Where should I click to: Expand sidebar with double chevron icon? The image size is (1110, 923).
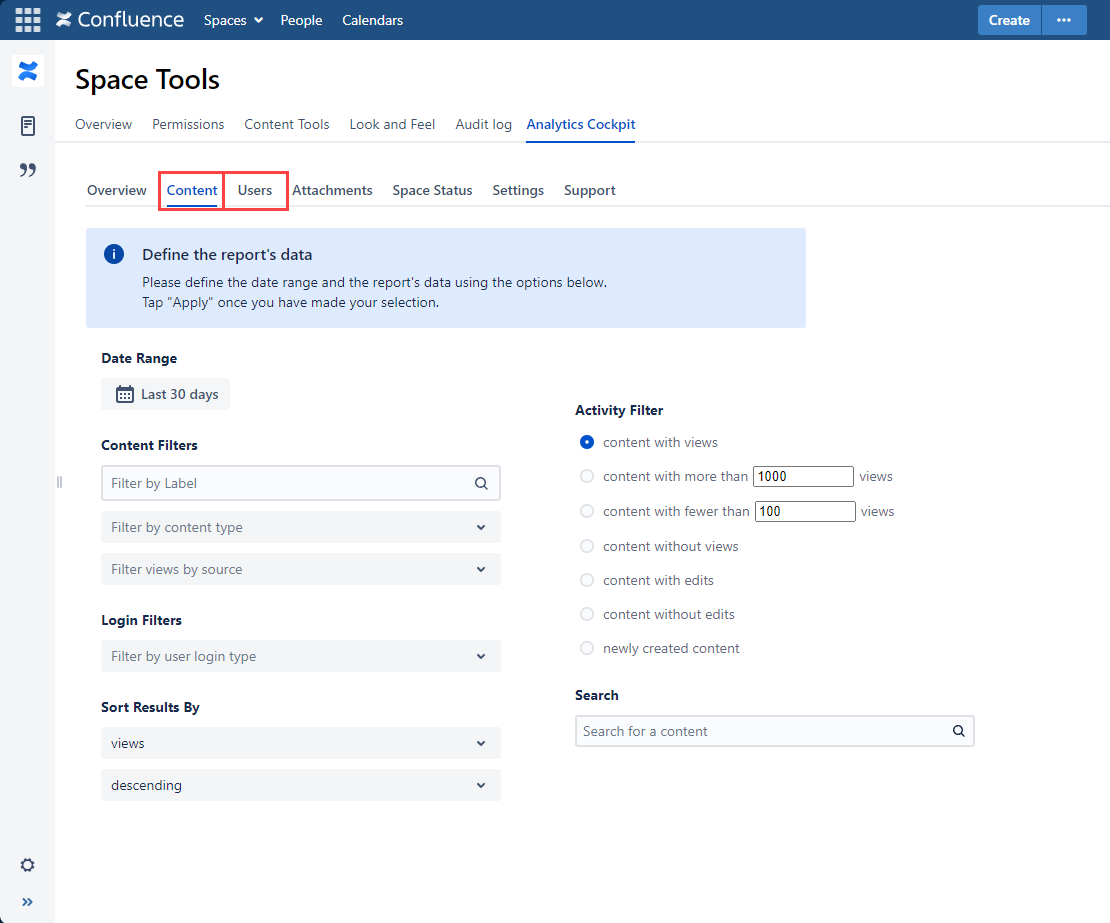[x=28, y=902]
